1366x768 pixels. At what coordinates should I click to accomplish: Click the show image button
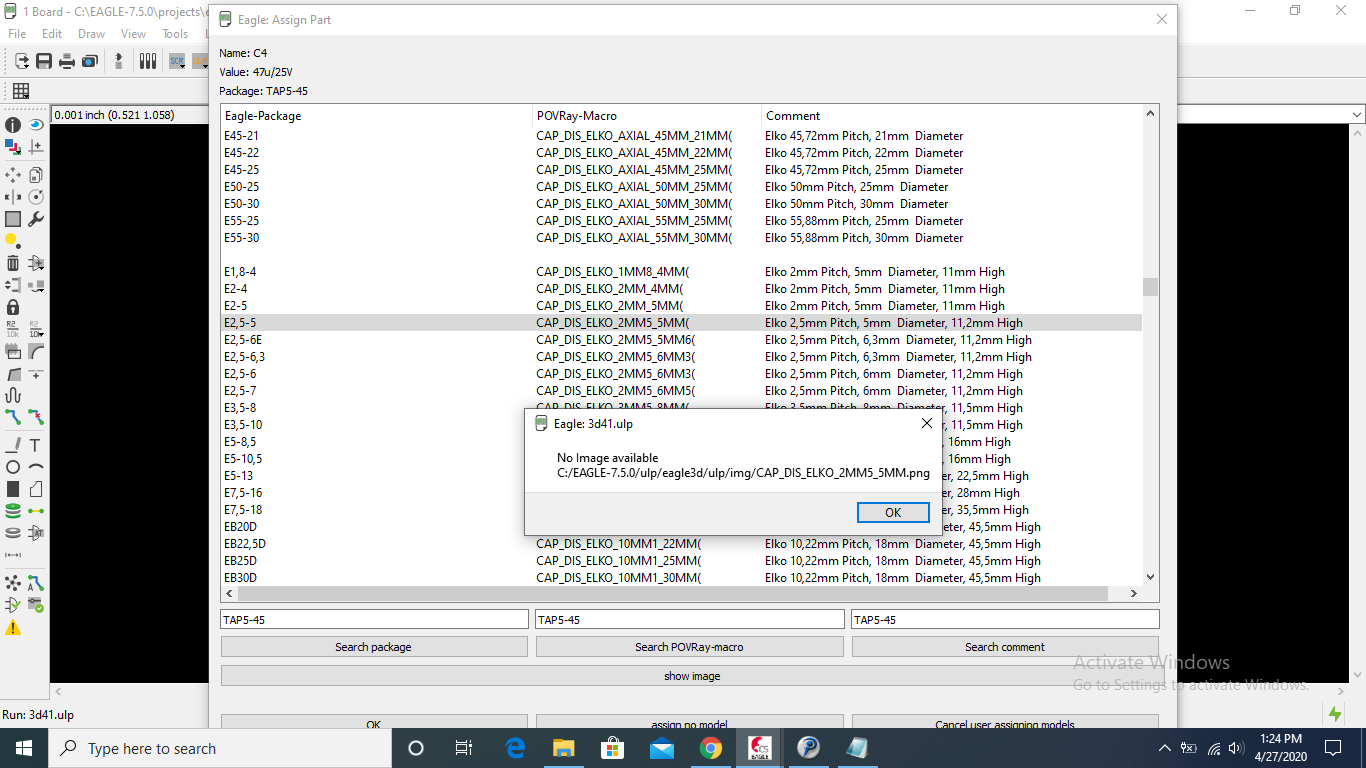coord(690,676)
